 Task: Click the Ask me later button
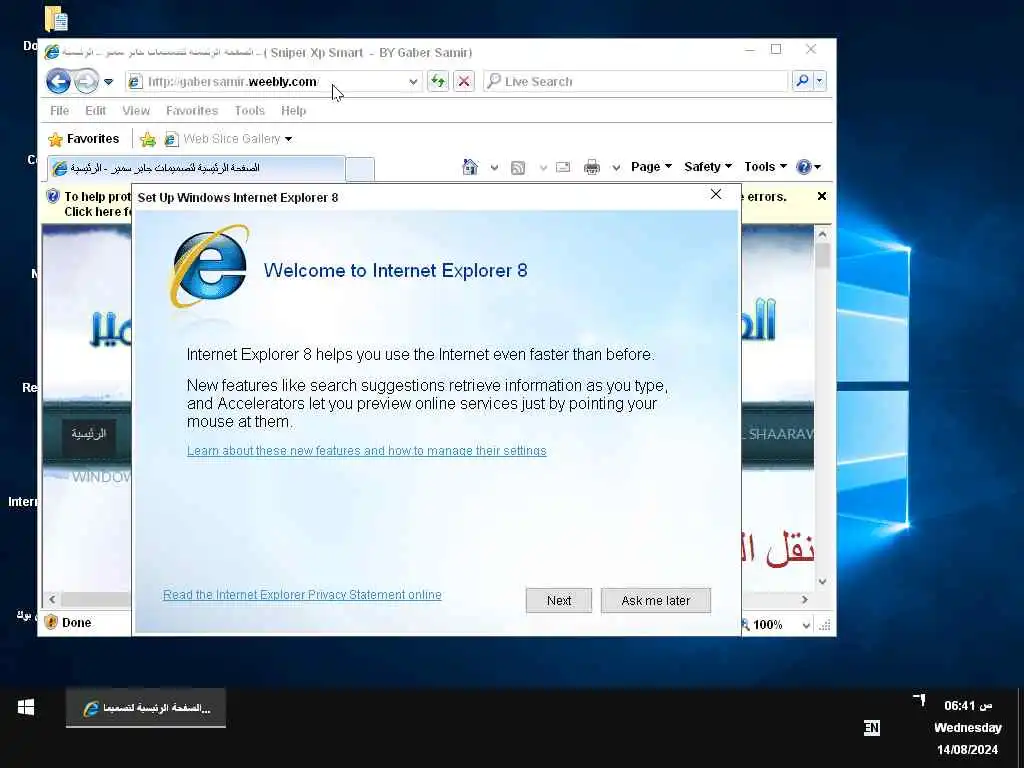pos(656,601)
